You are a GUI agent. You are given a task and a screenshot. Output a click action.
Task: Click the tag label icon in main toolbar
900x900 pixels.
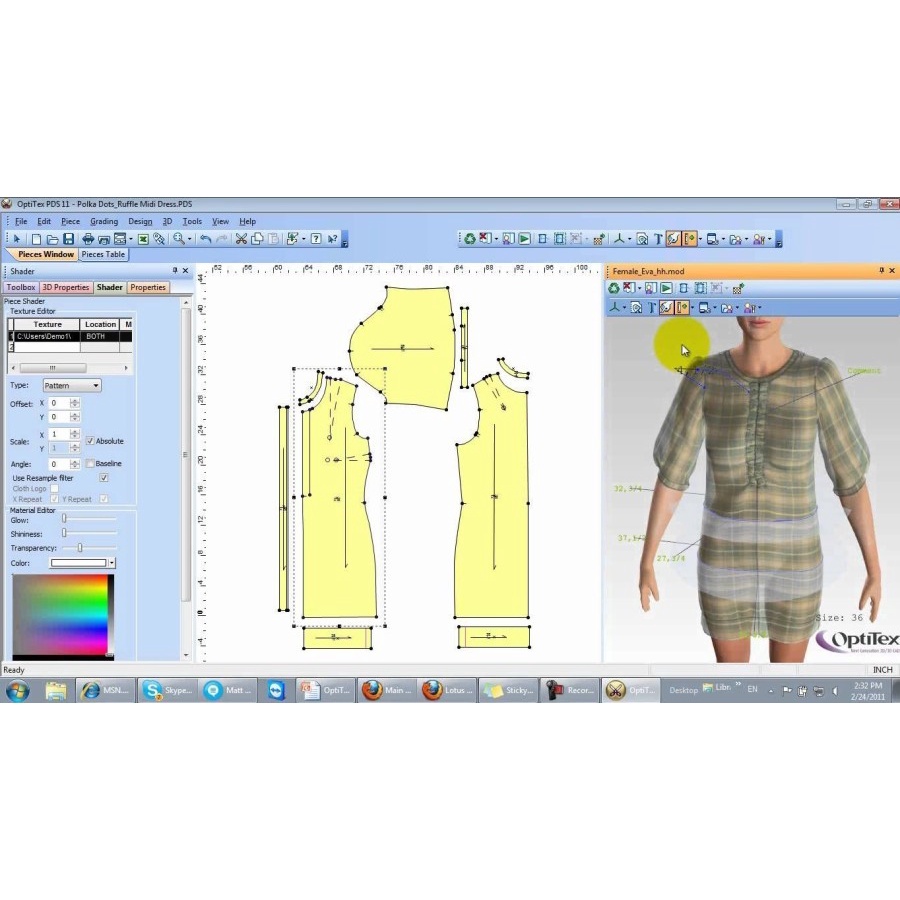point(159,239)
